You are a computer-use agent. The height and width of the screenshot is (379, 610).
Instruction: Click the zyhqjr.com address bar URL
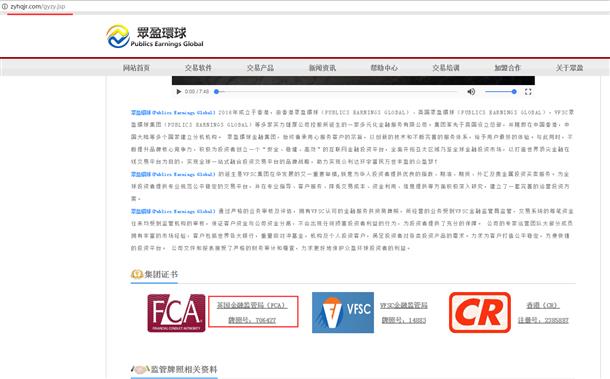38,7
